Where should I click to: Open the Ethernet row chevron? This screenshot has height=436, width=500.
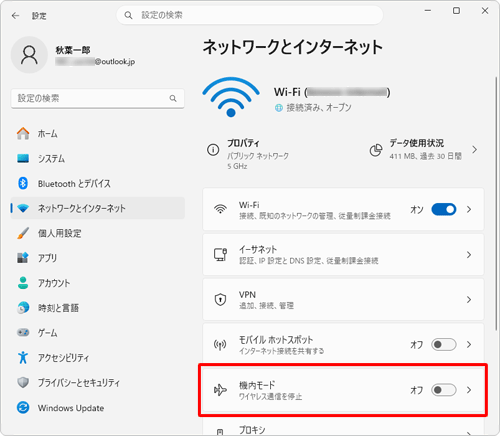pyautogui.click(x=469, y=255)
